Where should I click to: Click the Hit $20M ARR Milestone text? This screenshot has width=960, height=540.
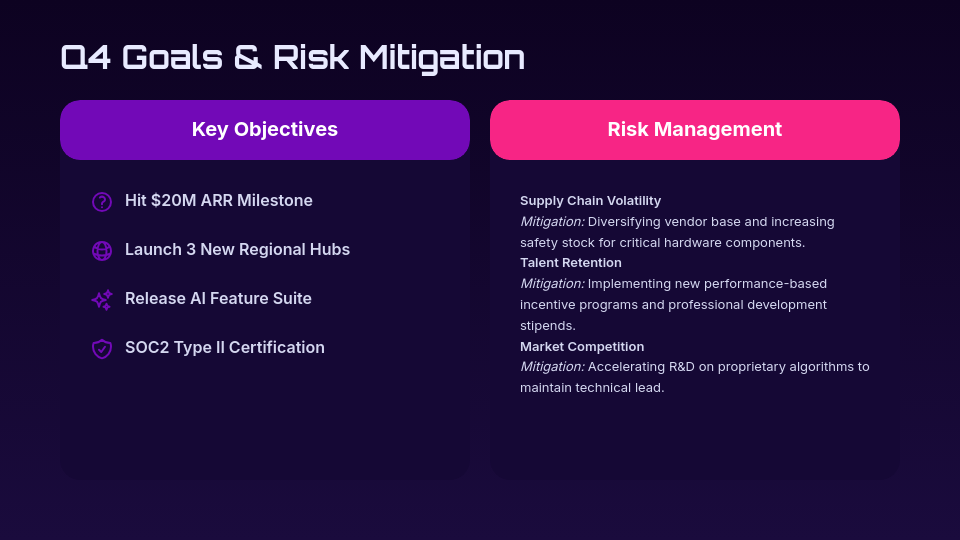(x=219, y=201)
